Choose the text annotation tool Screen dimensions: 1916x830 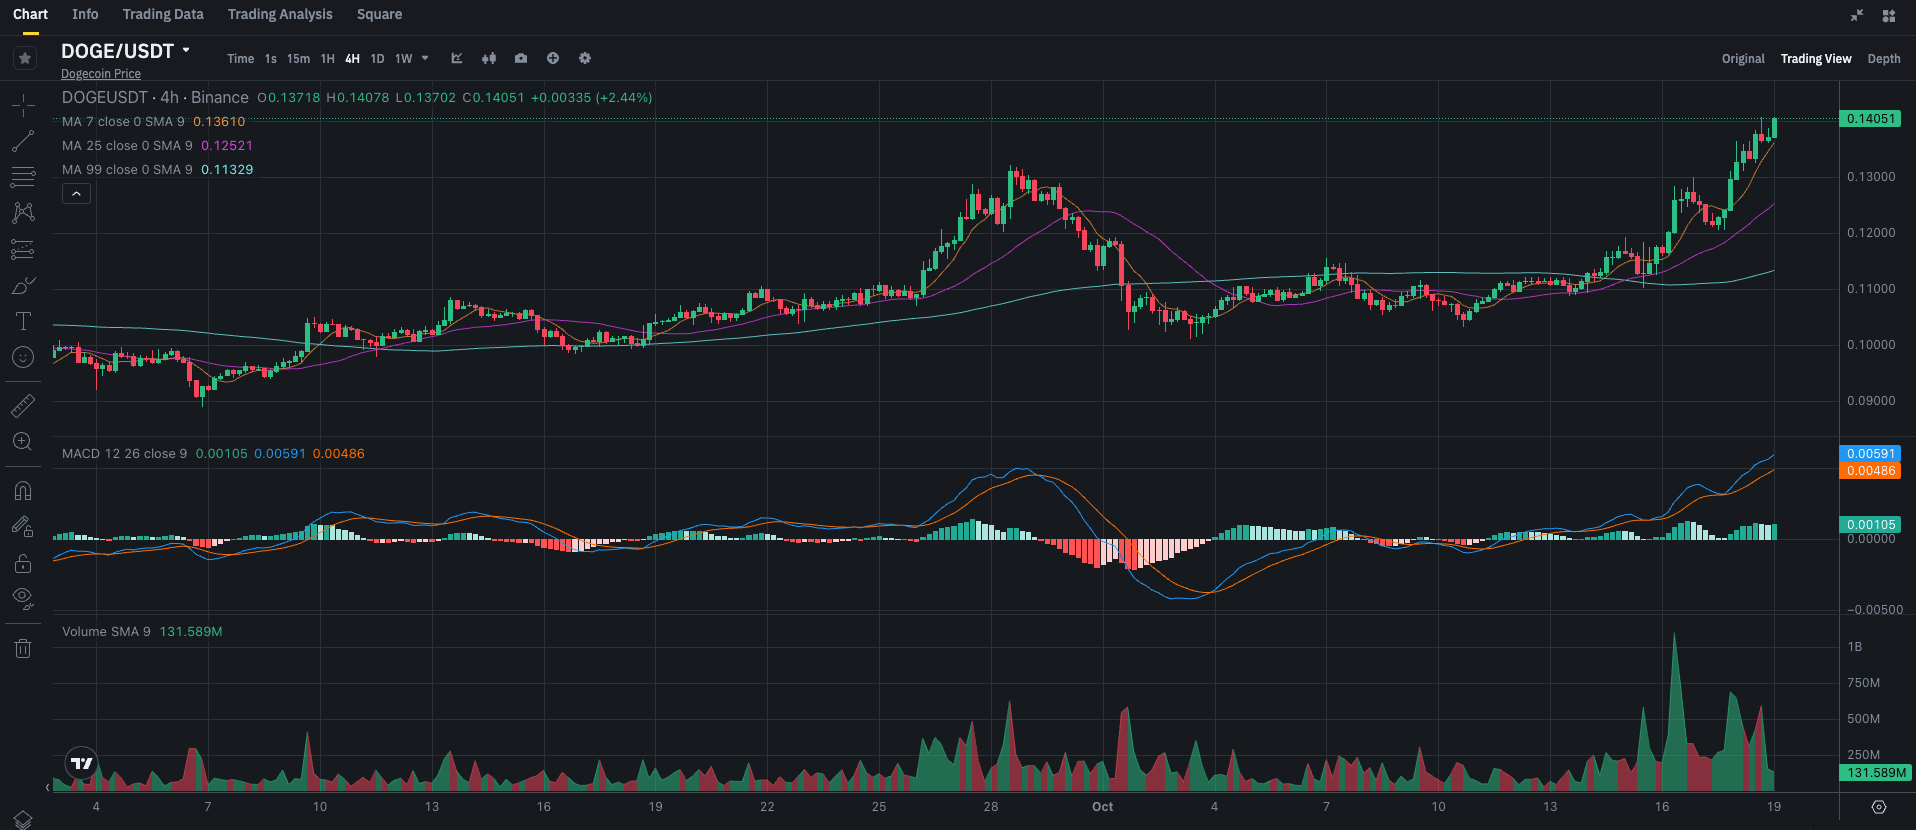coord(23,321)
